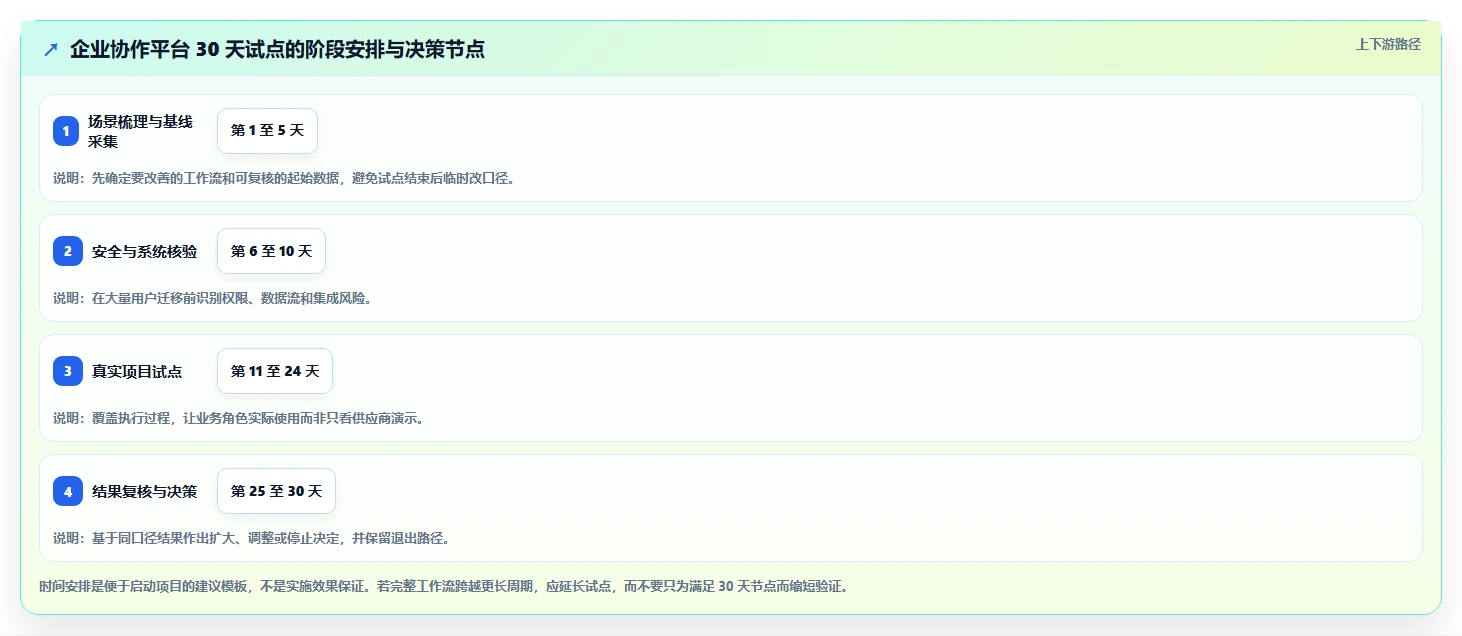Image resolution: width=1462 pixels, height=636 pixels.
Task: Click the 安全与系统核验 step title
Action: coord(144,251)
